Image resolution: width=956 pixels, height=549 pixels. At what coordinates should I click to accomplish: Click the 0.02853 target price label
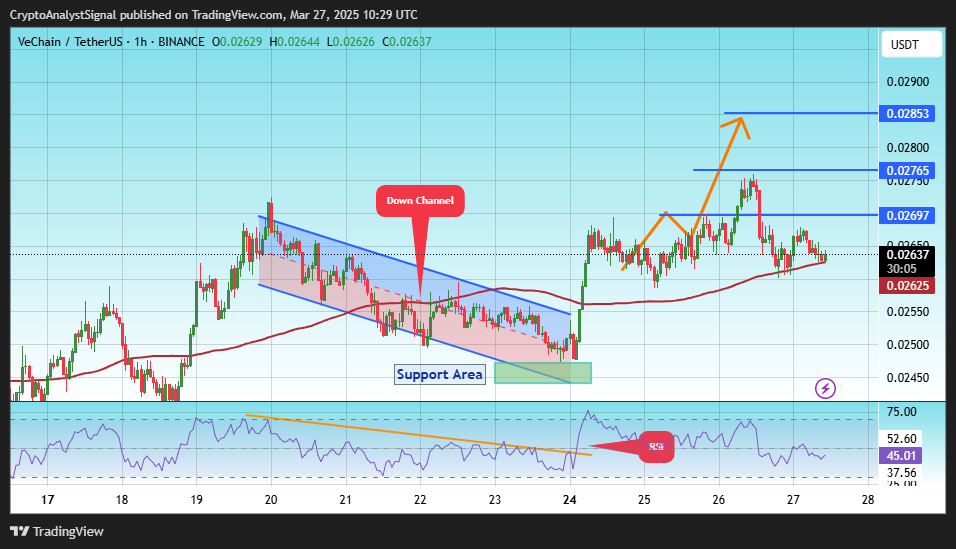(x=907, y=113)
